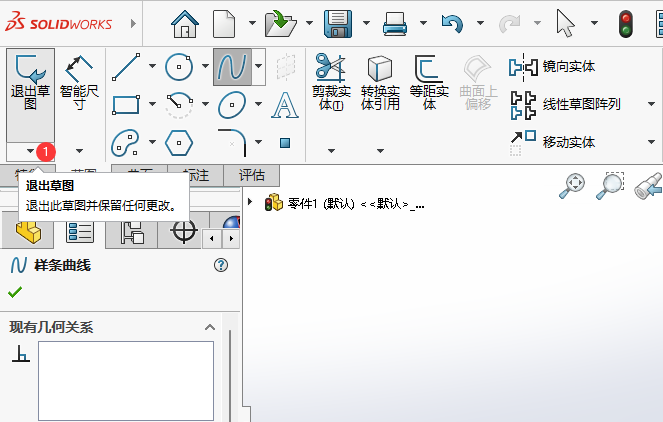Switch to the 标注 tab
Viewport: 663px width, 422px height.
pos(196,175)
